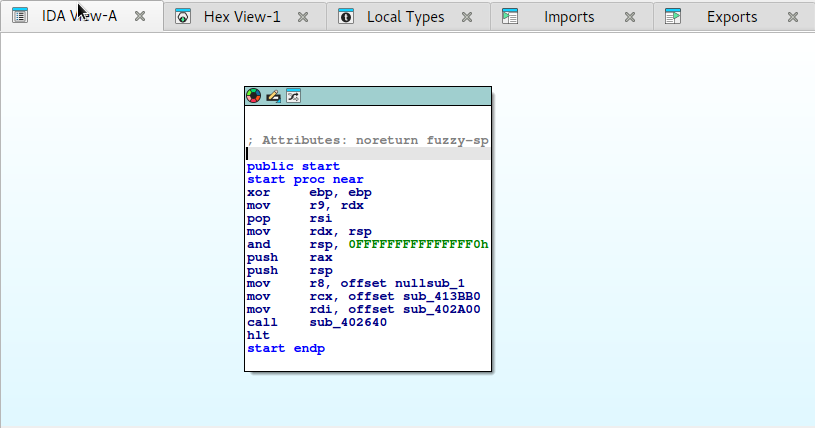Click the 'push rax' instruction
The image size is (815, 428).
(x=290, y=257)
